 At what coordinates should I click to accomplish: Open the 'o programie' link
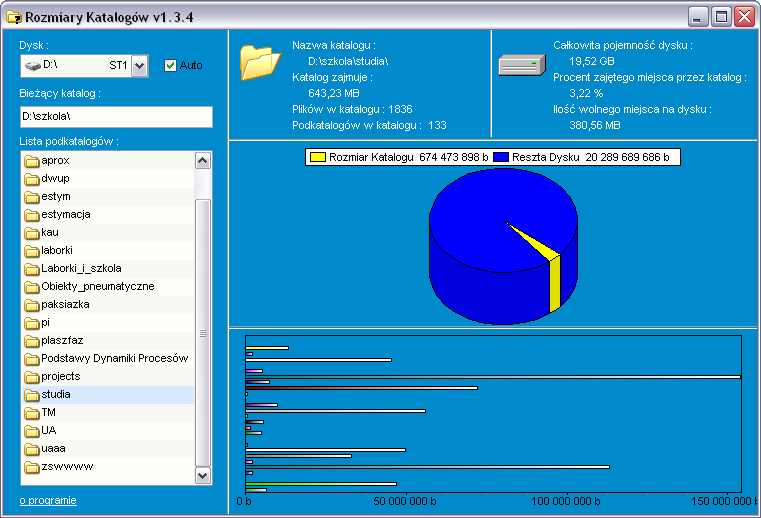pos(48,500)
